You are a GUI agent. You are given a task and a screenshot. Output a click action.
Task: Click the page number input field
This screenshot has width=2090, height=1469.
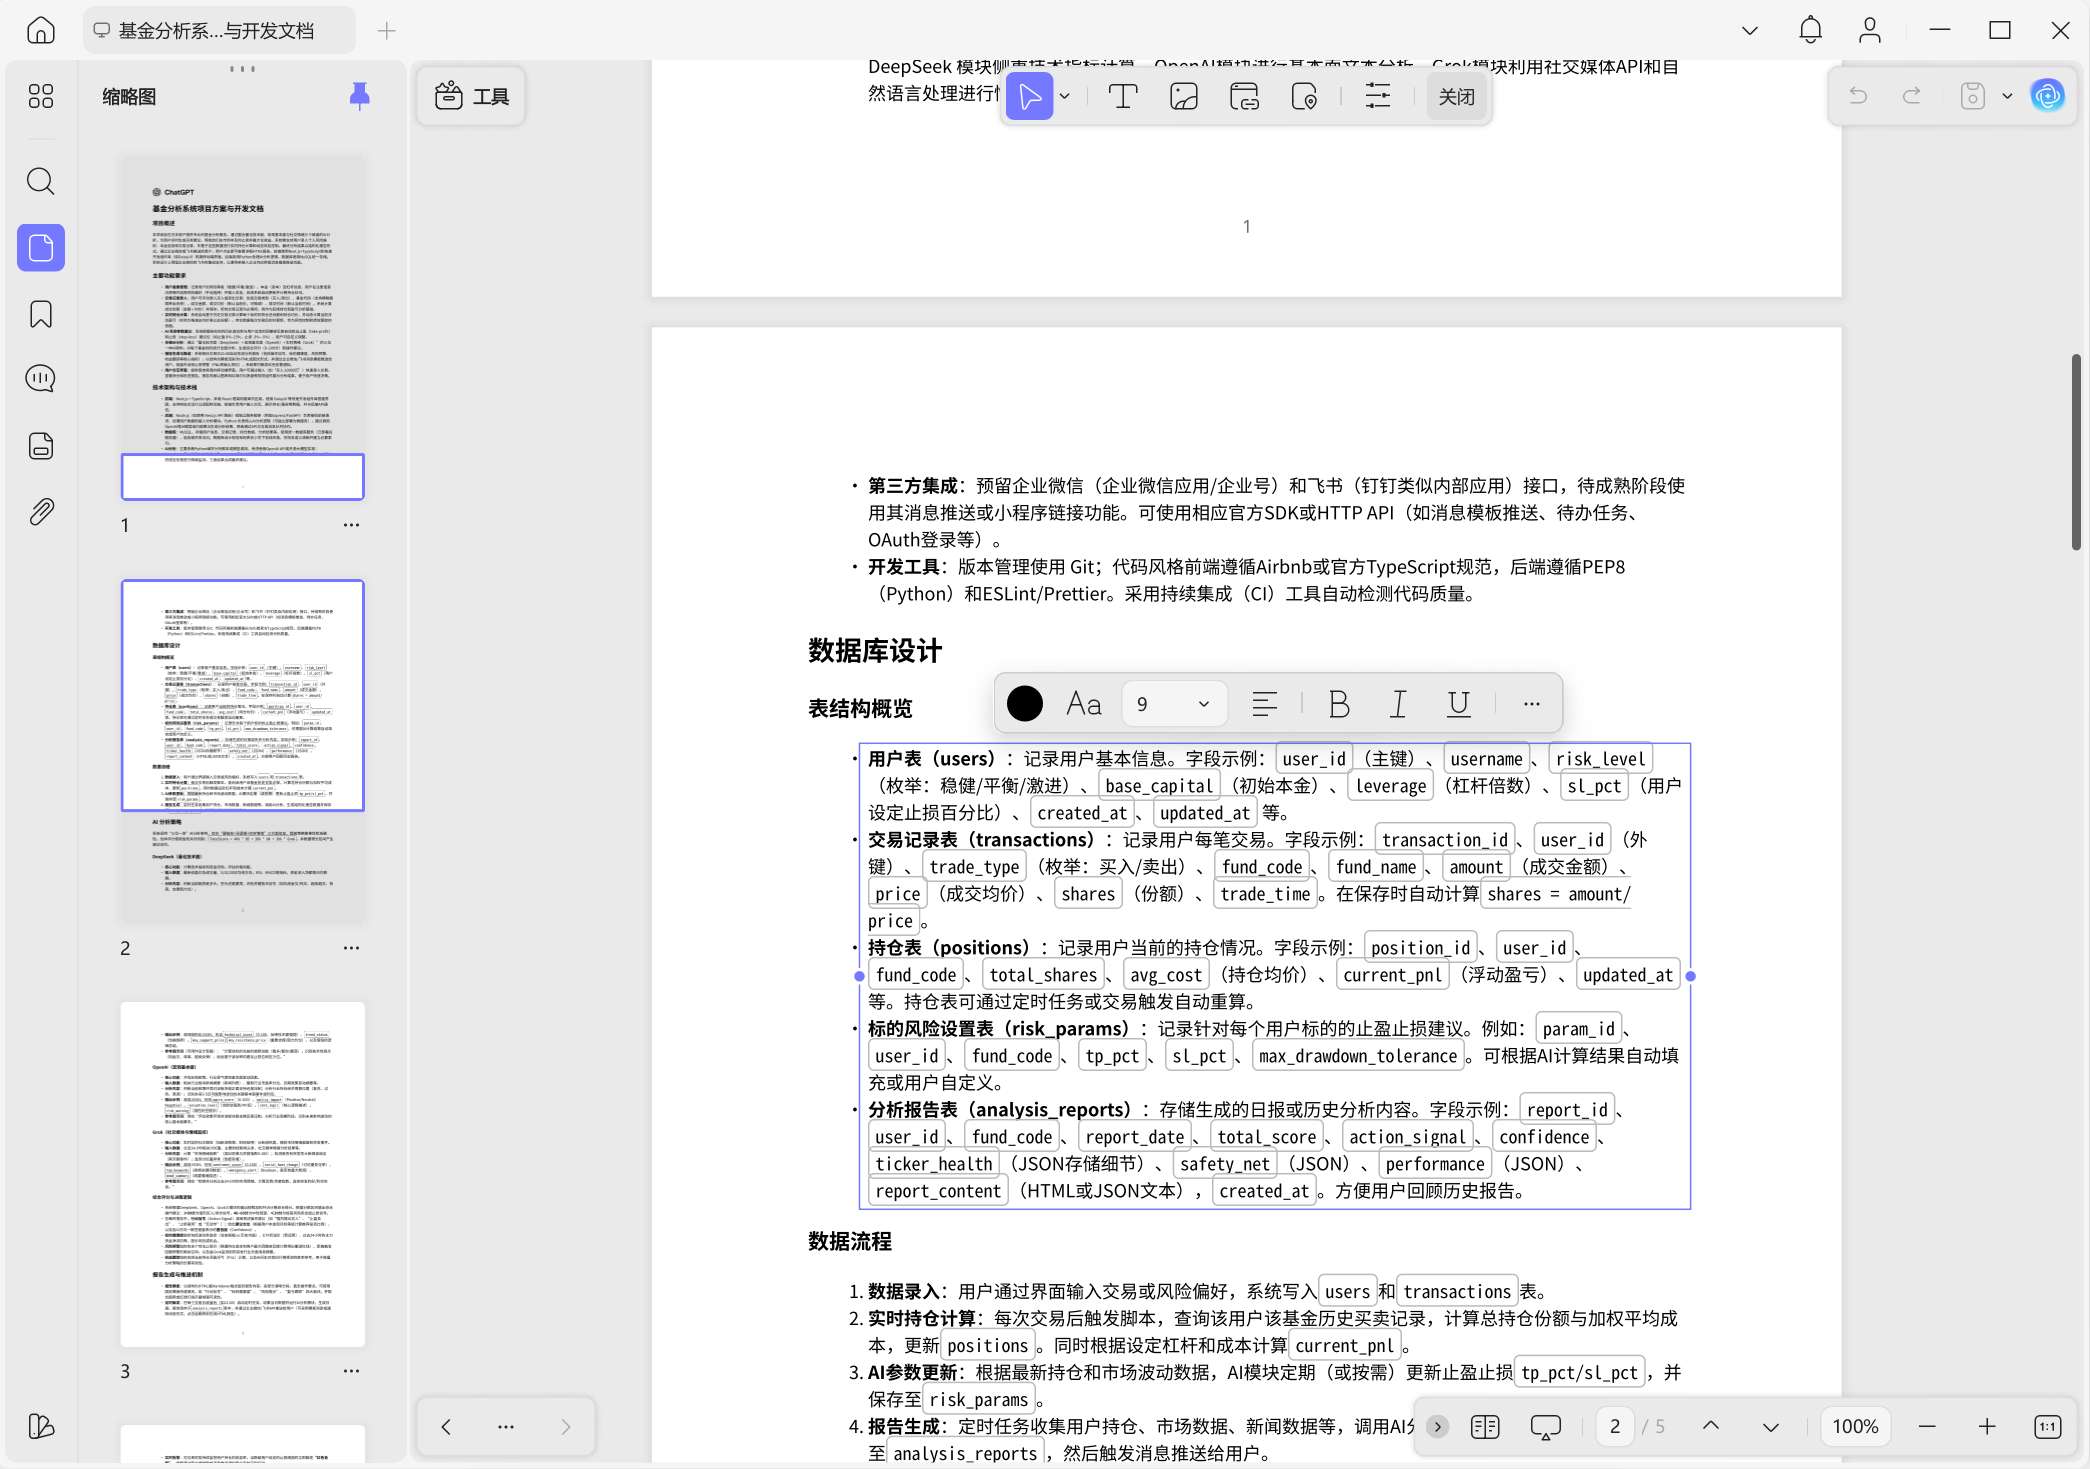(1614, 1426)
